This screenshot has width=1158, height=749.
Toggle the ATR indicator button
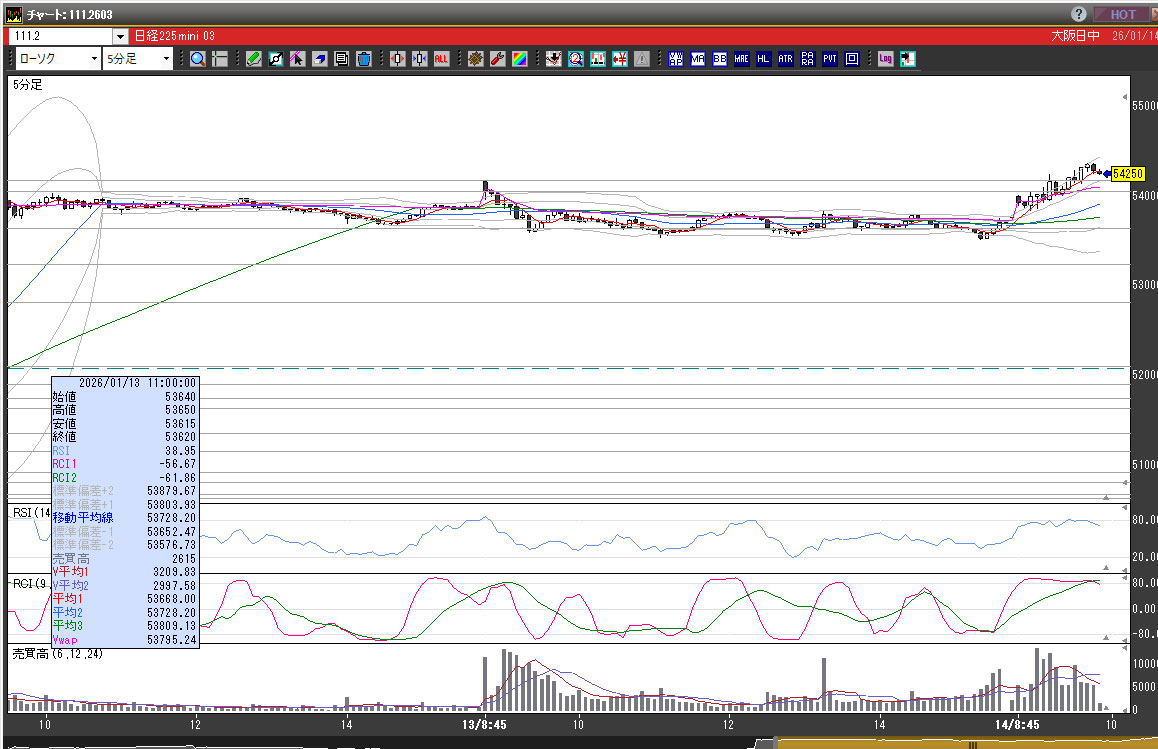click(x=785, y=59)
